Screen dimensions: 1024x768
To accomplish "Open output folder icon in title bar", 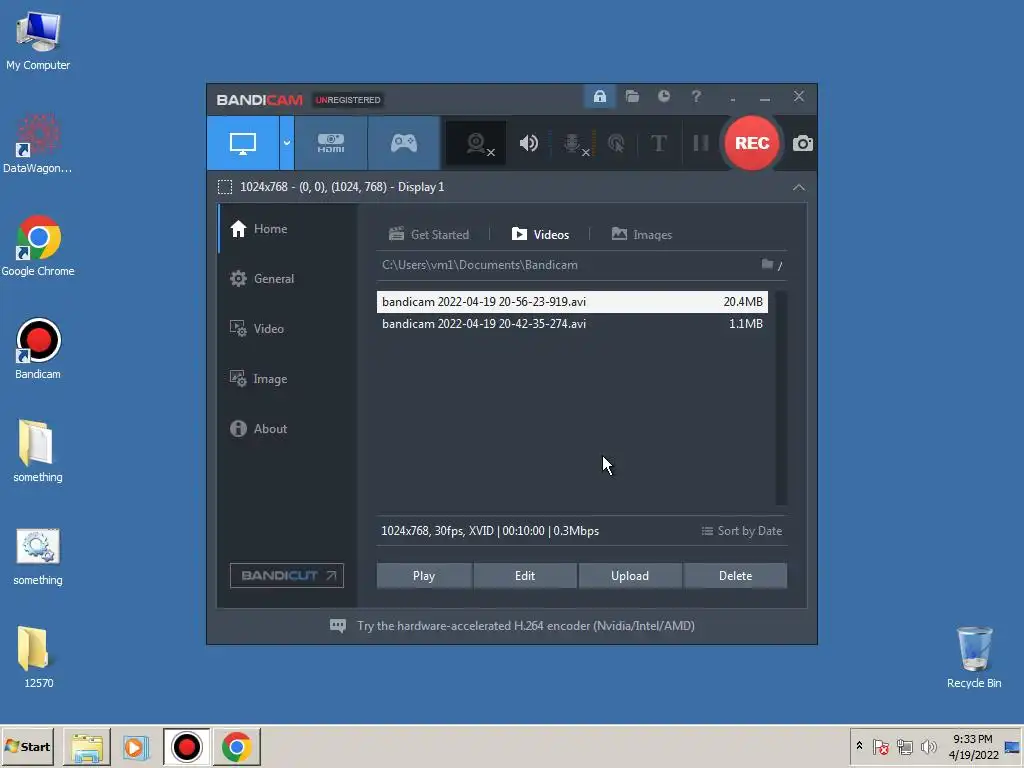I will (x=632, y=97).
